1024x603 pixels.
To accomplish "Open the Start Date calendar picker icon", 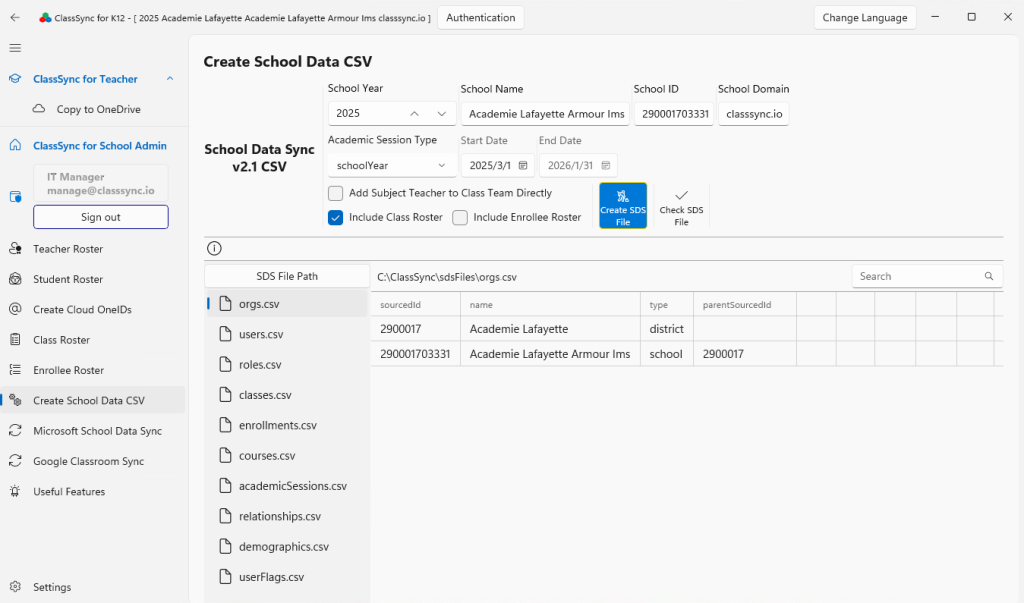I will (x=523, y=165).
